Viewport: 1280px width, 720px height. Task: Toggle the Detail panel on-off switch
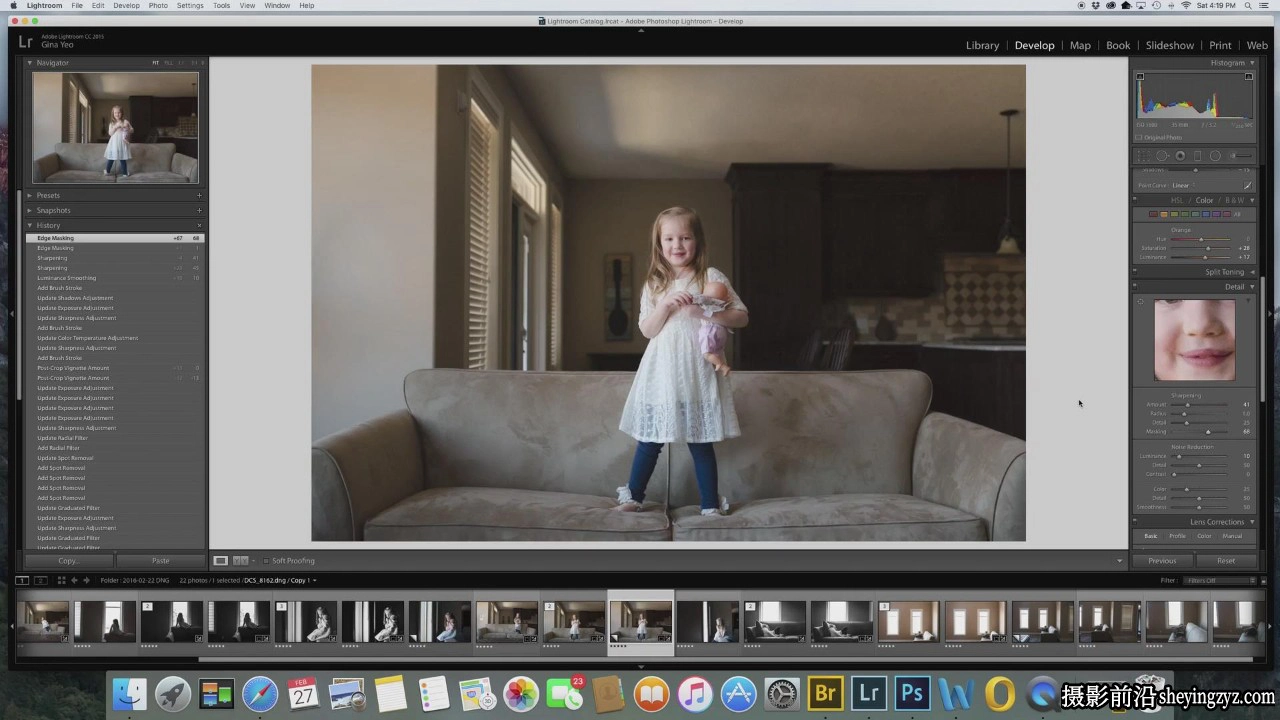click(1136, 287)
